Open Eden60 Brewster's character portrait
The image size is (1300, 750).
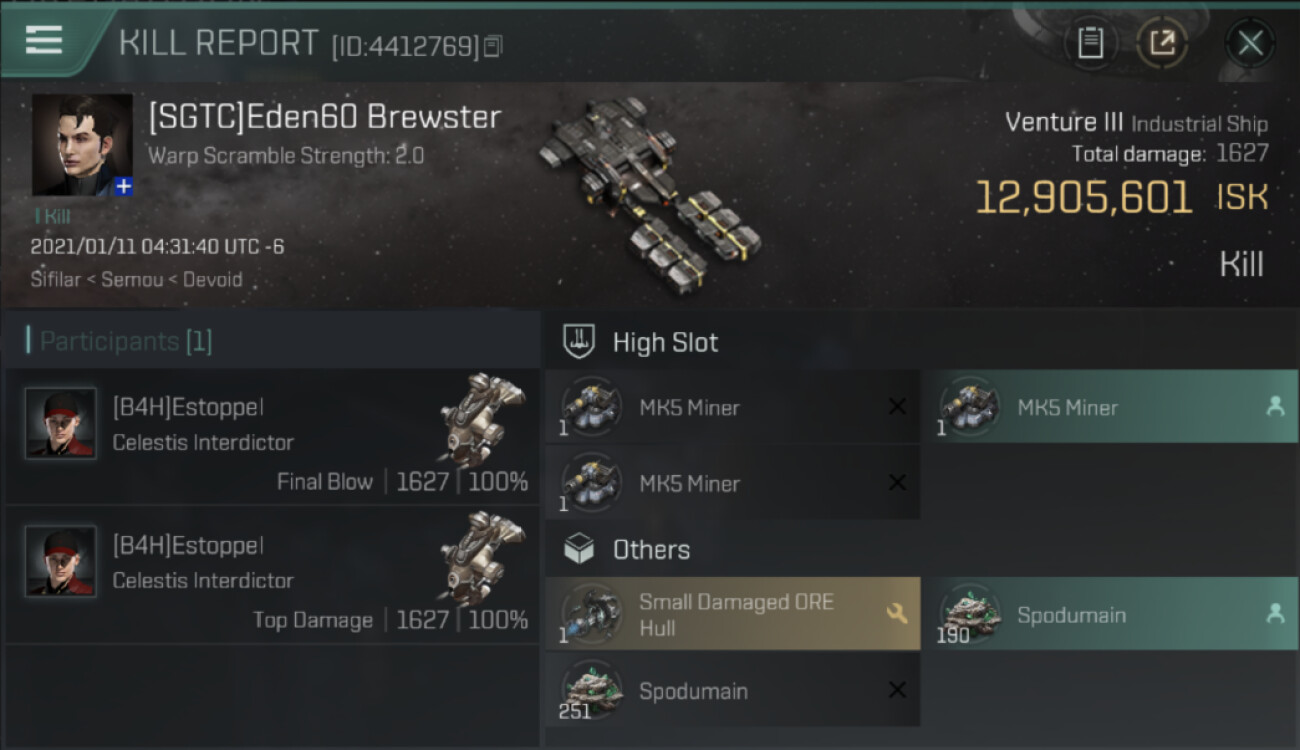tap(82, 145)
